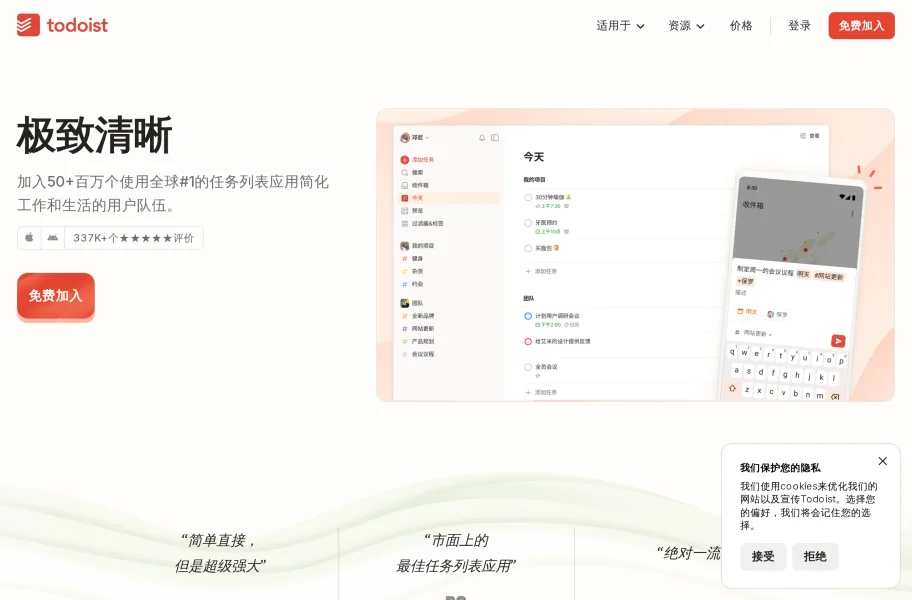The height and width of the screenshot is (600, 912).
Task: Click the 杂货 project hashtag
Action: point(404,272)
